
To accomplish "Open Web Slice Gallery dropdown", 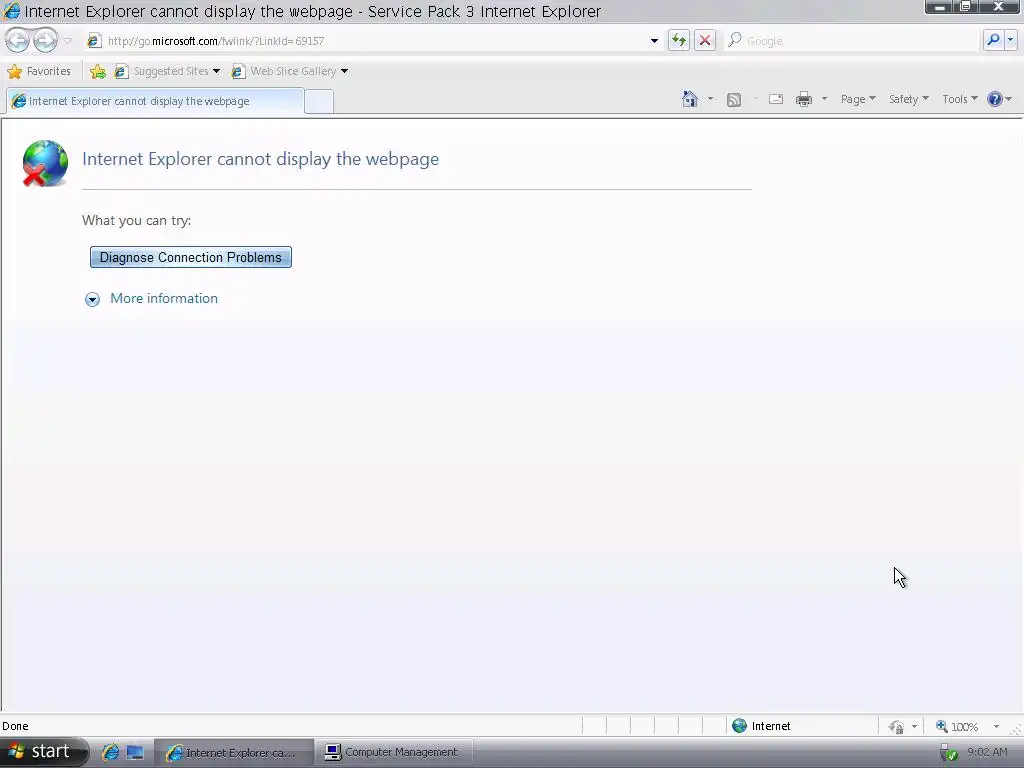I will 290,71.
